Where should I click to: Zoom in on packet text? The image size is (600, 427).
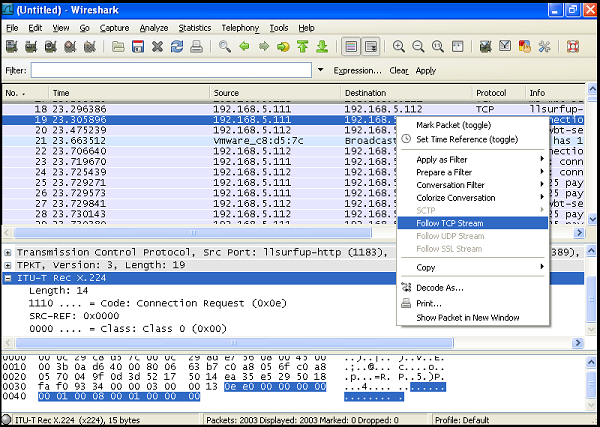click(x=399, y=47)
